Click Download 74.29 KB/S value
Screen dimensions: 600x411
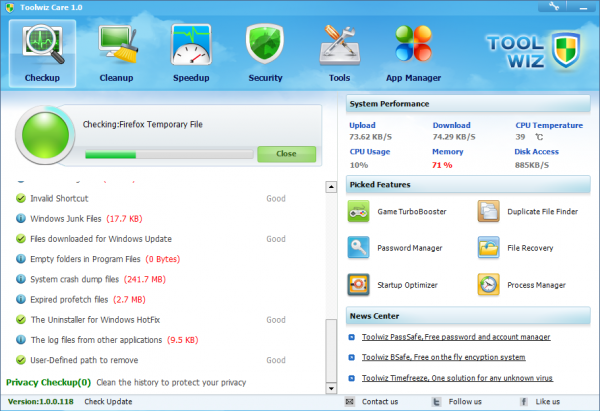454,137
